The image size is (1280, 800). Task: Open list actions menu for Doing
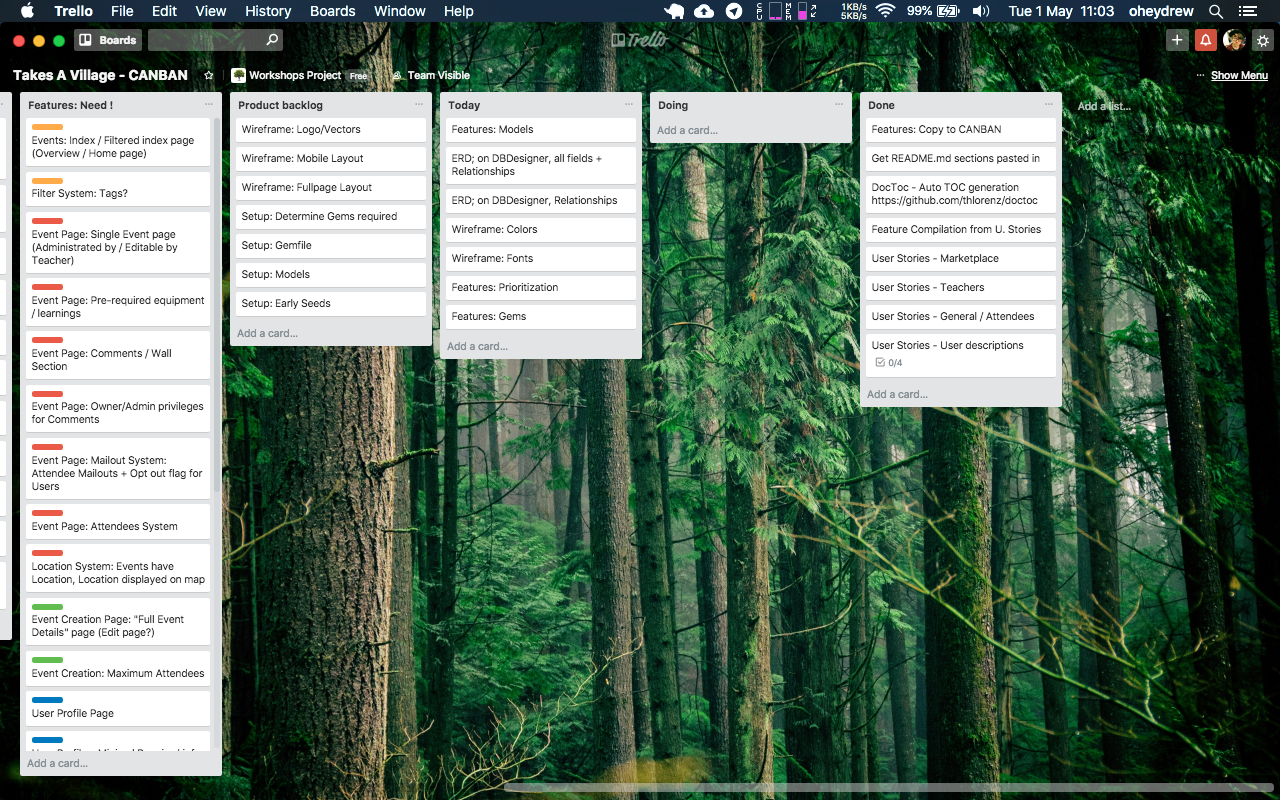[839, 104]
